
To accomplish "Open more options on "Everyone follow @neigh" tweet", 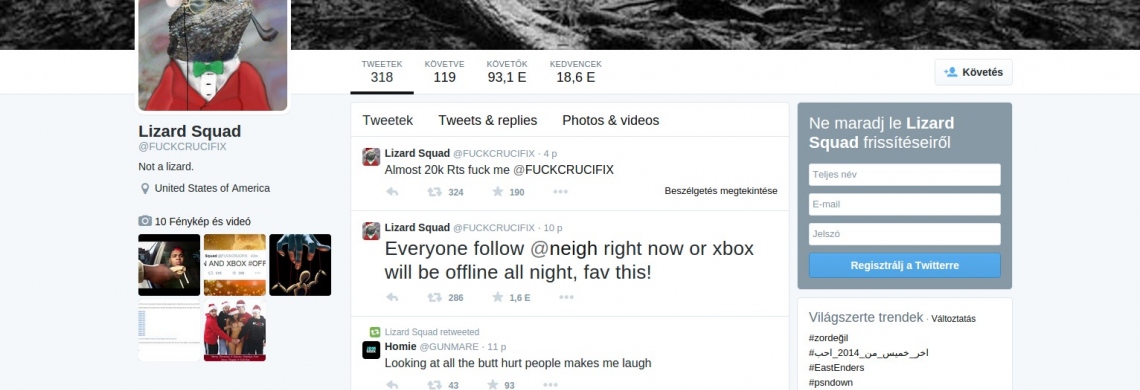I will [x=566, y=298].
